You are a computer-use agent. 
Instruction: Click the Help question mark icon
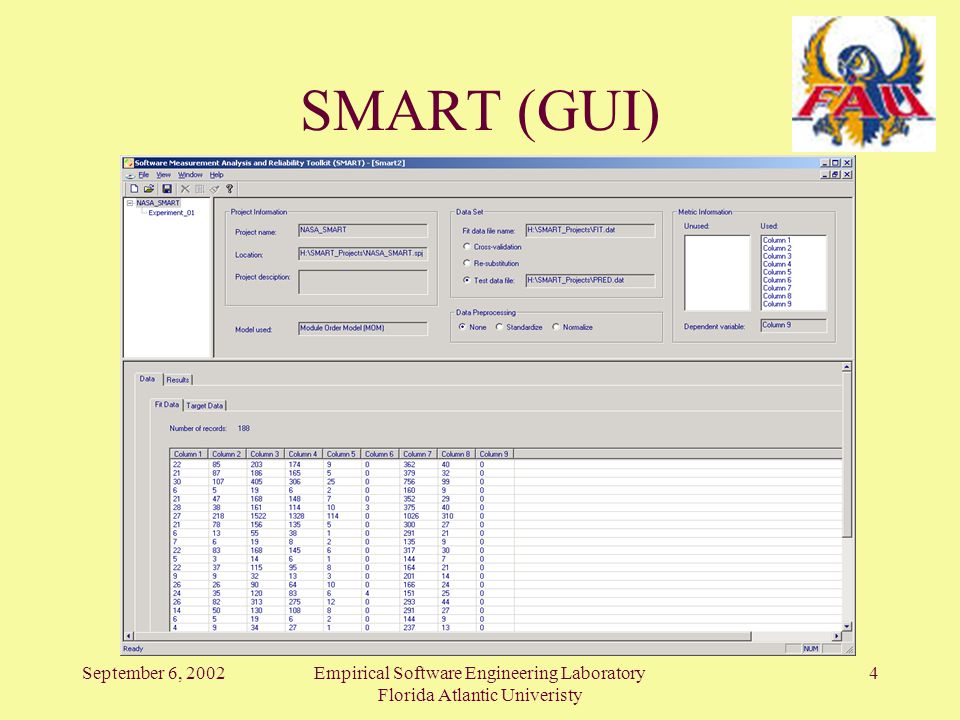point(230,189)
